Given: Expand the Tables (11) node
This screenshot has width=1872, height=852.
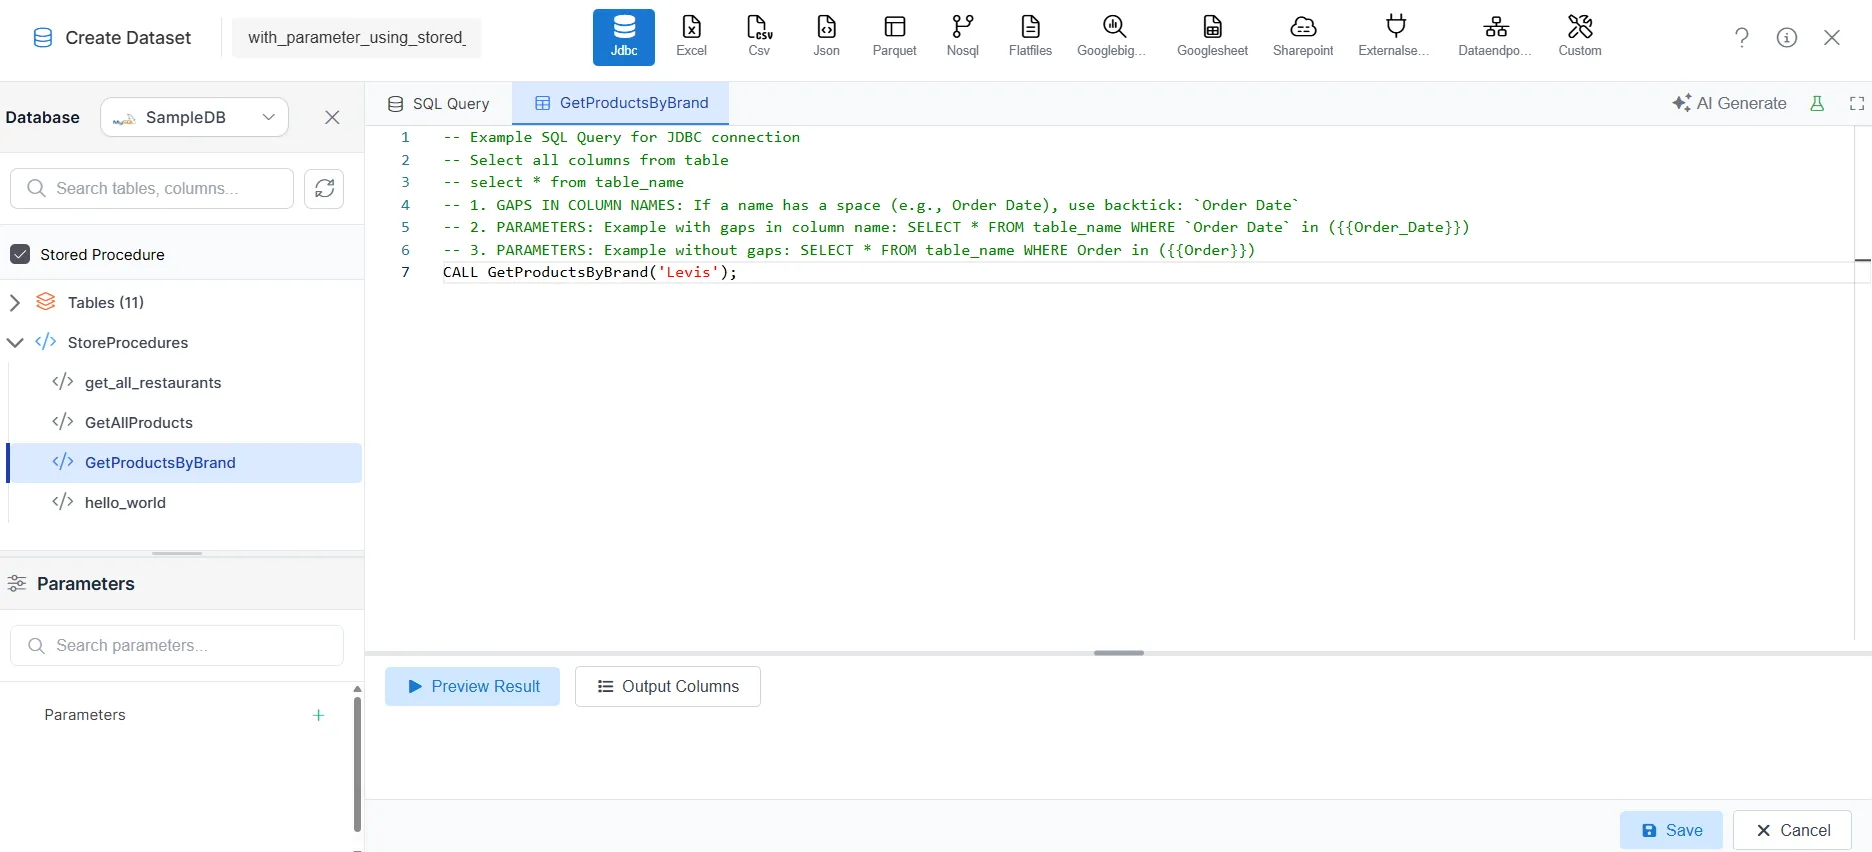Looking at the screenshot, I should [15, 302].
